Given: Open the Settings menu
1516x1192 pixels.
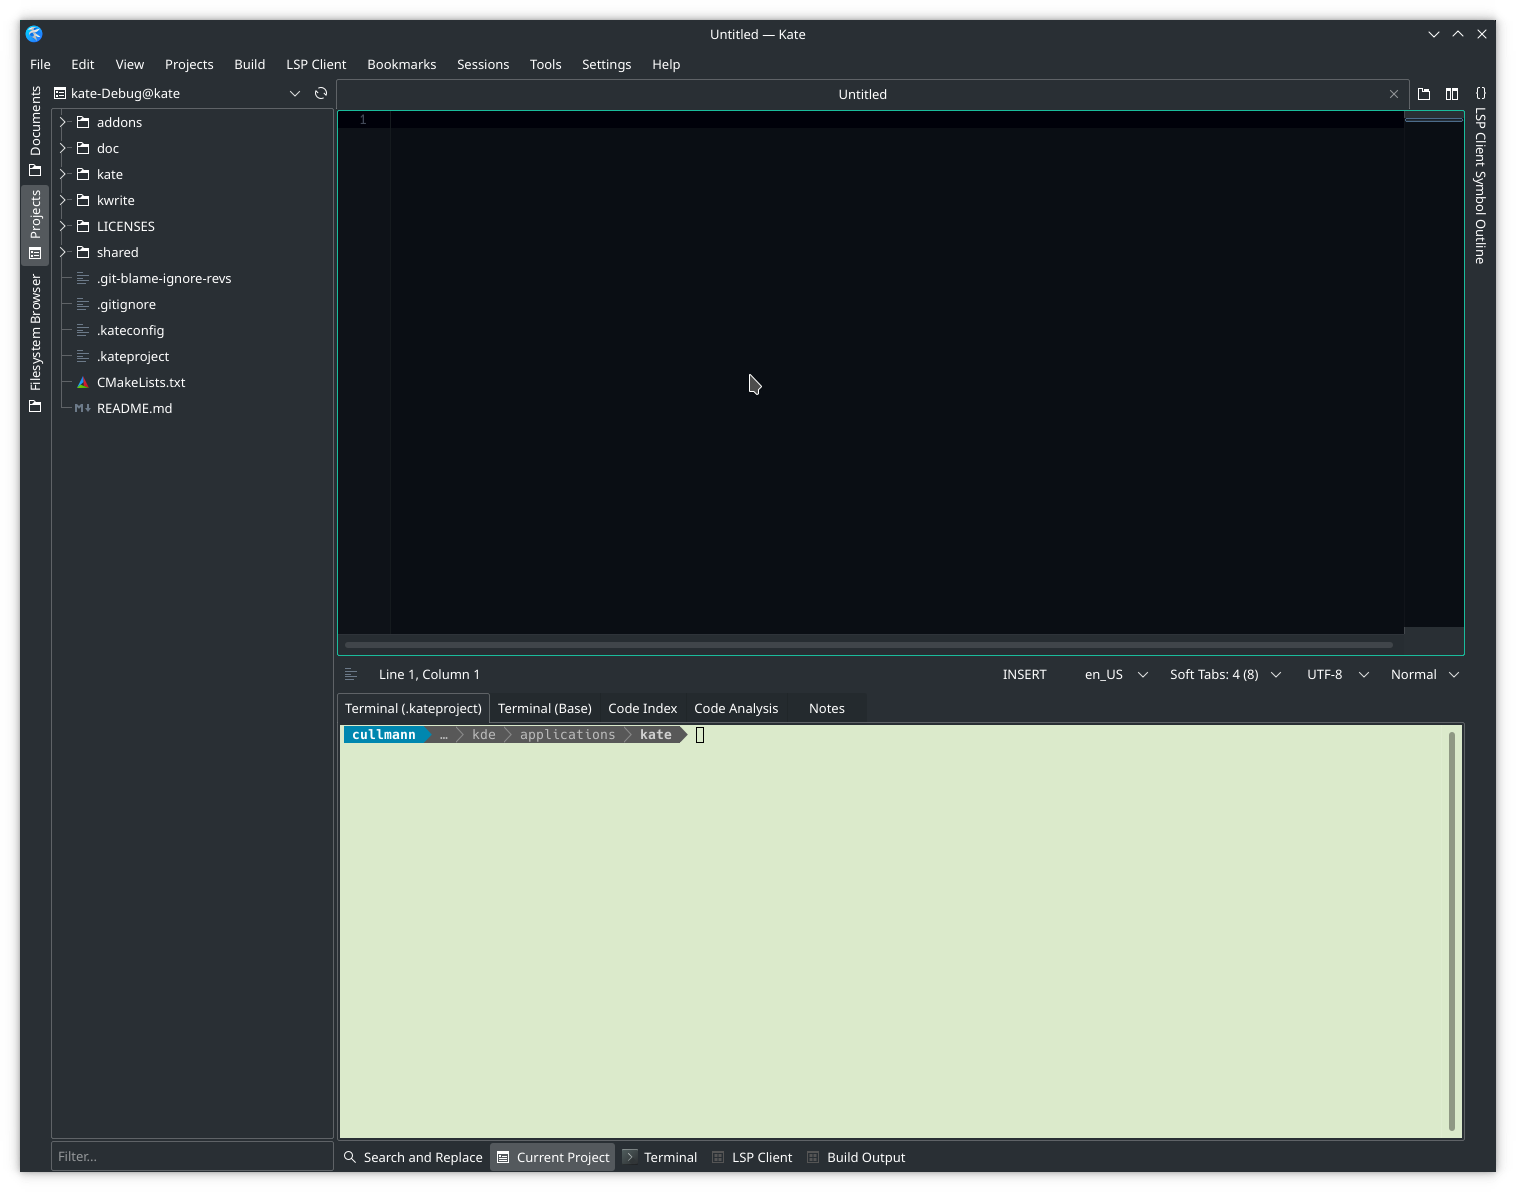Looking at the screenshot, I should (606, 64).
